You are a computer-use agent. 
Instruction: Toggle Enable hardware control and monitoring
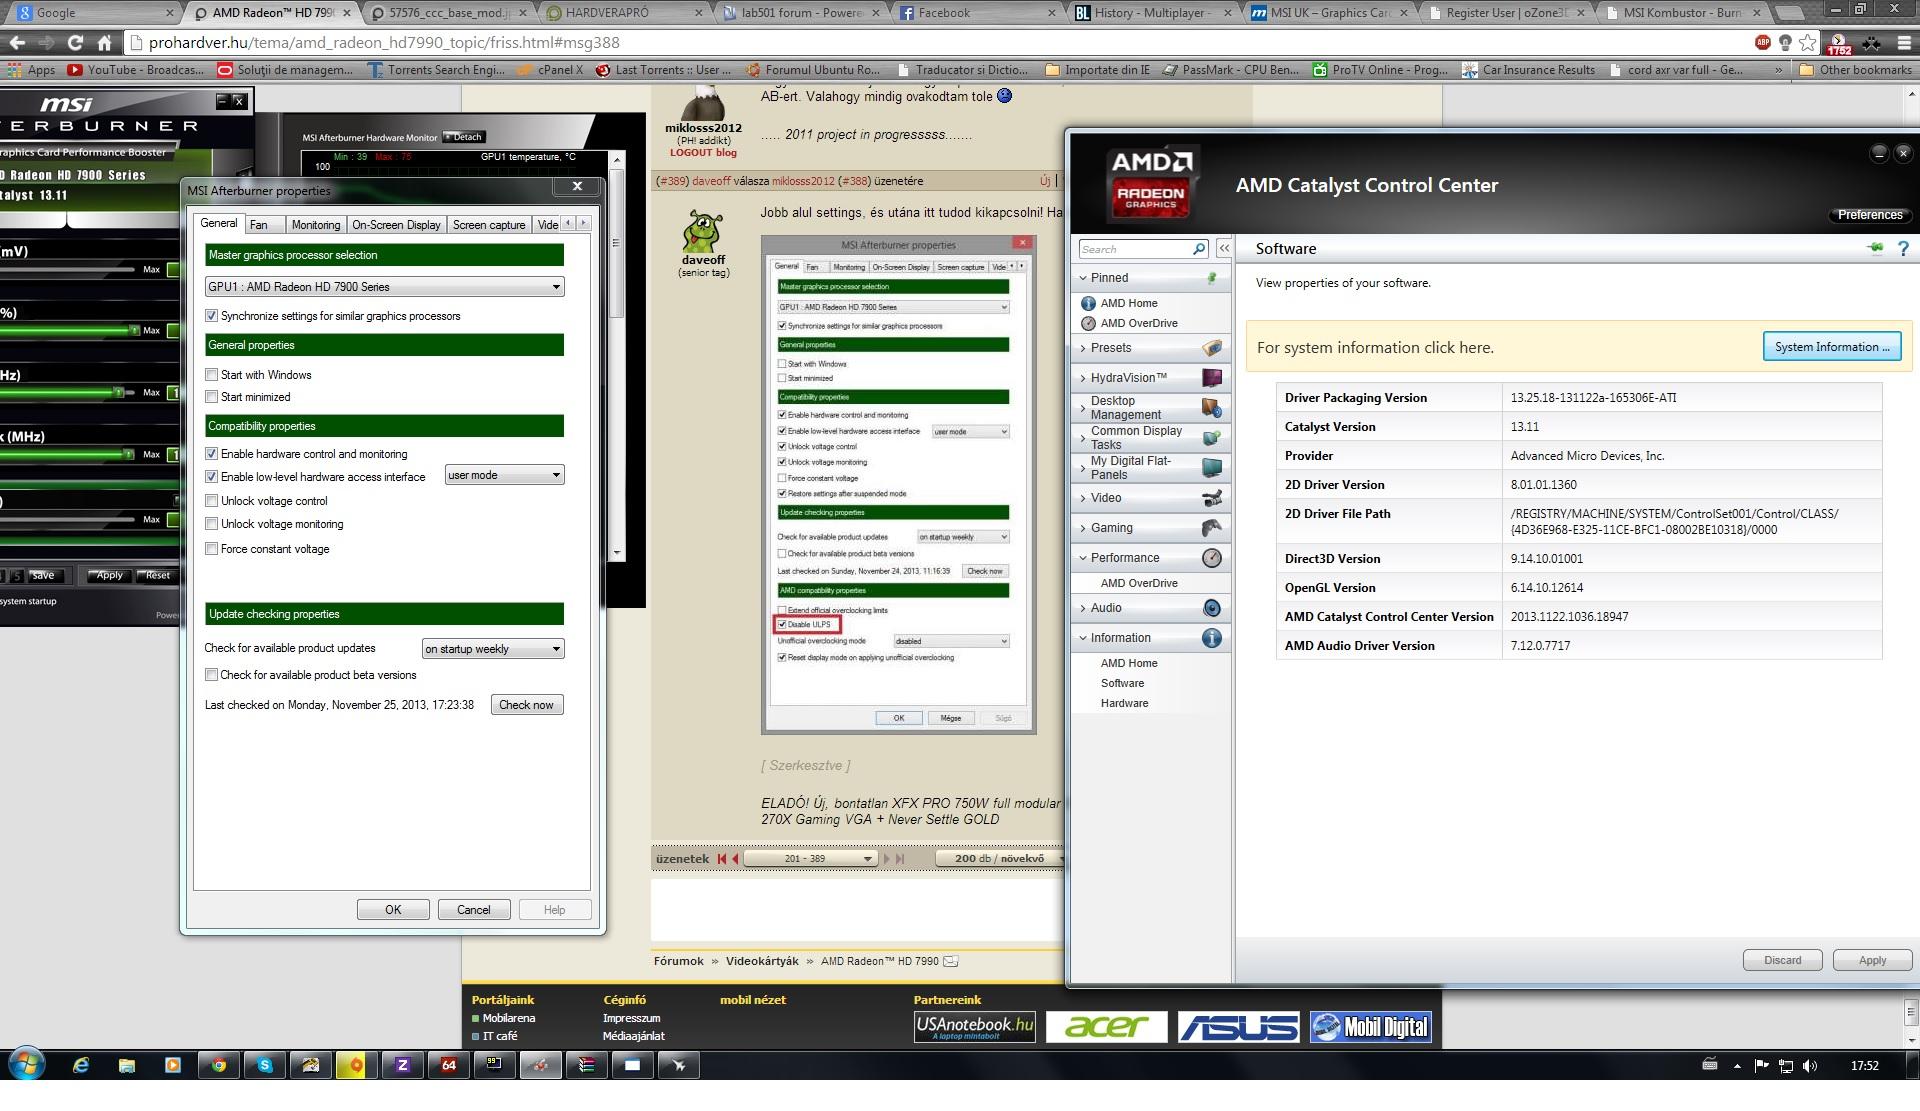tap(211, 454)
